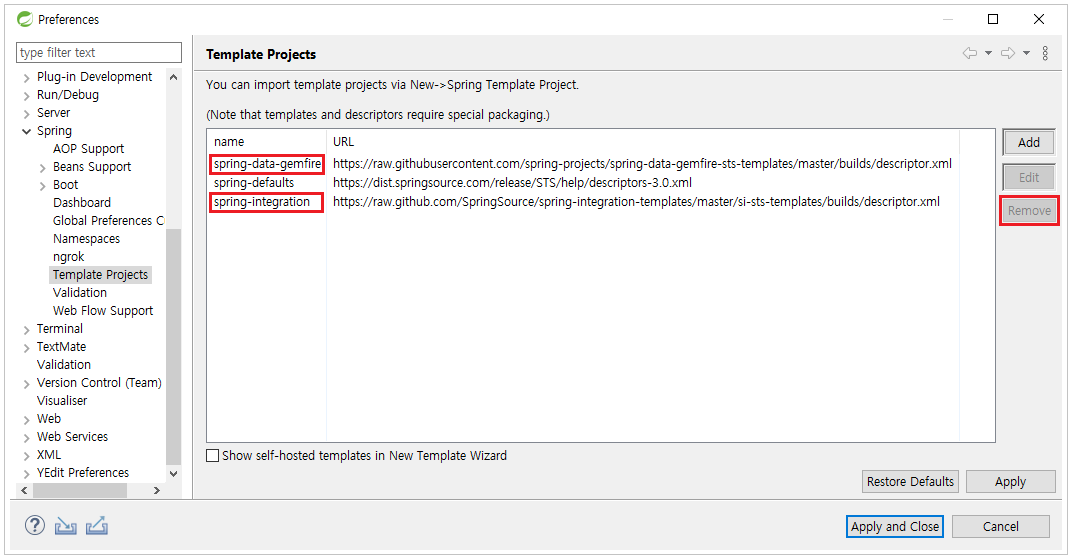This screenshot has width=1072, height=558.
Task: Click tree horizontal scrollbar right arrow
Action: [157, 490]
